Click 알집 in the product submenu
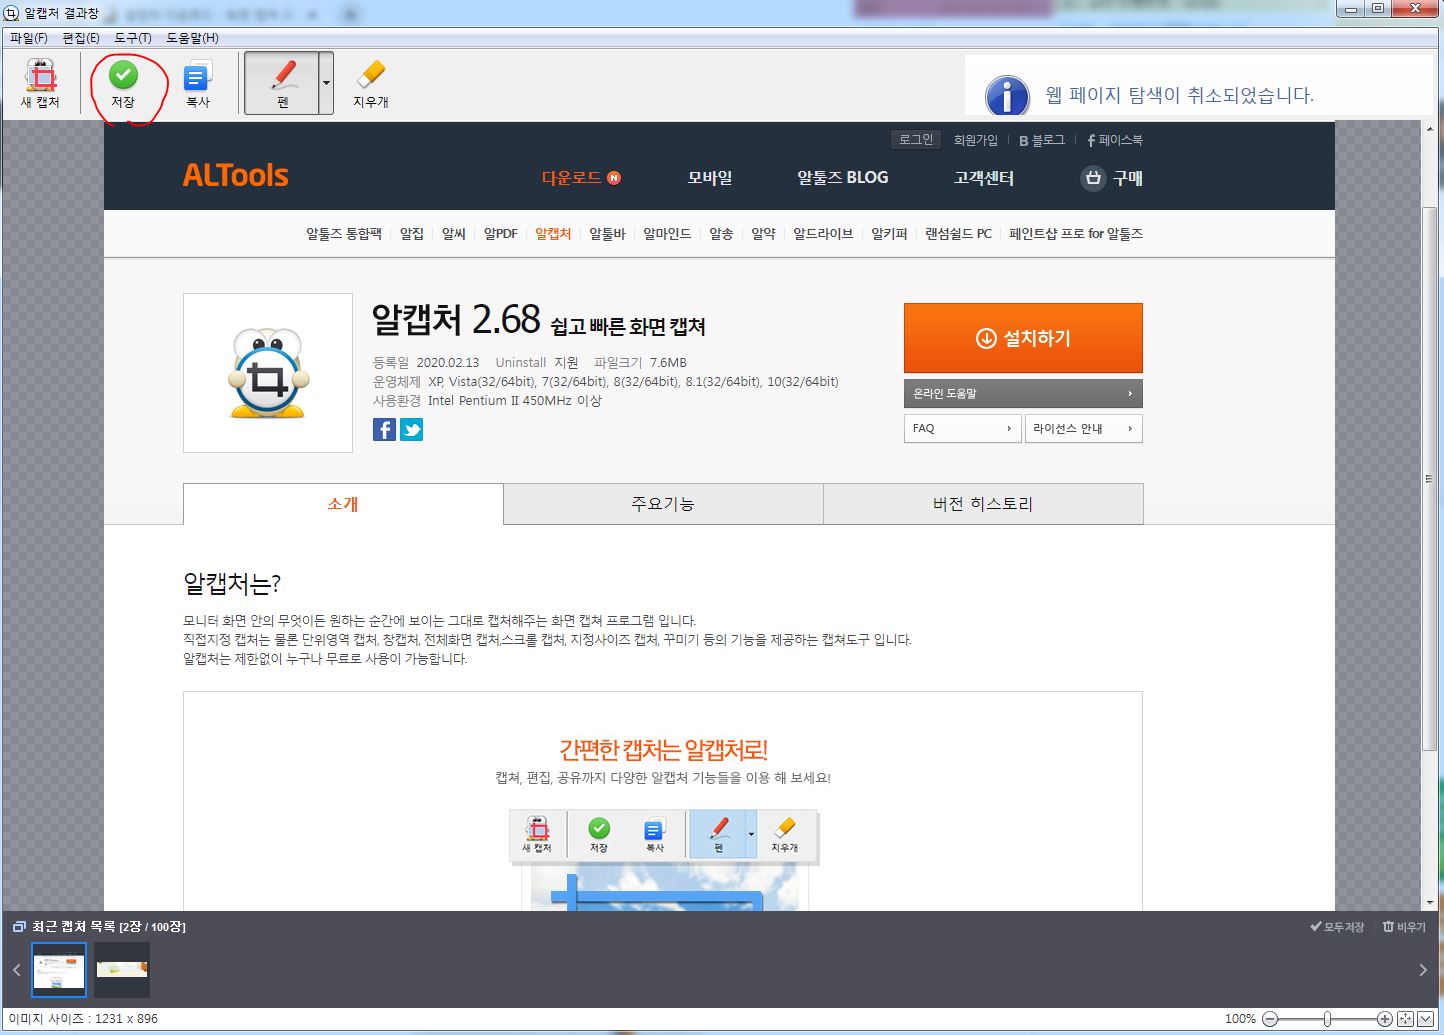This screenshot has width=1444, height=1035. click(412, 233)
